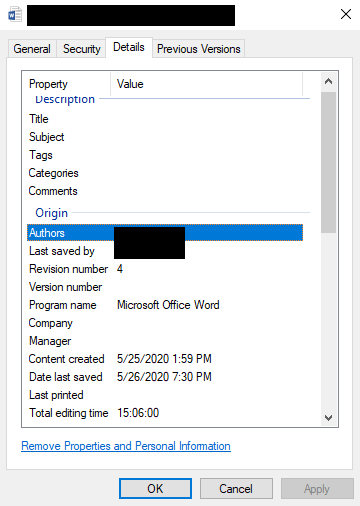The image size is (360, 506).
Task: Click the 5/26/2020 7:30 PM value
Action: click(x=164, y=377)
